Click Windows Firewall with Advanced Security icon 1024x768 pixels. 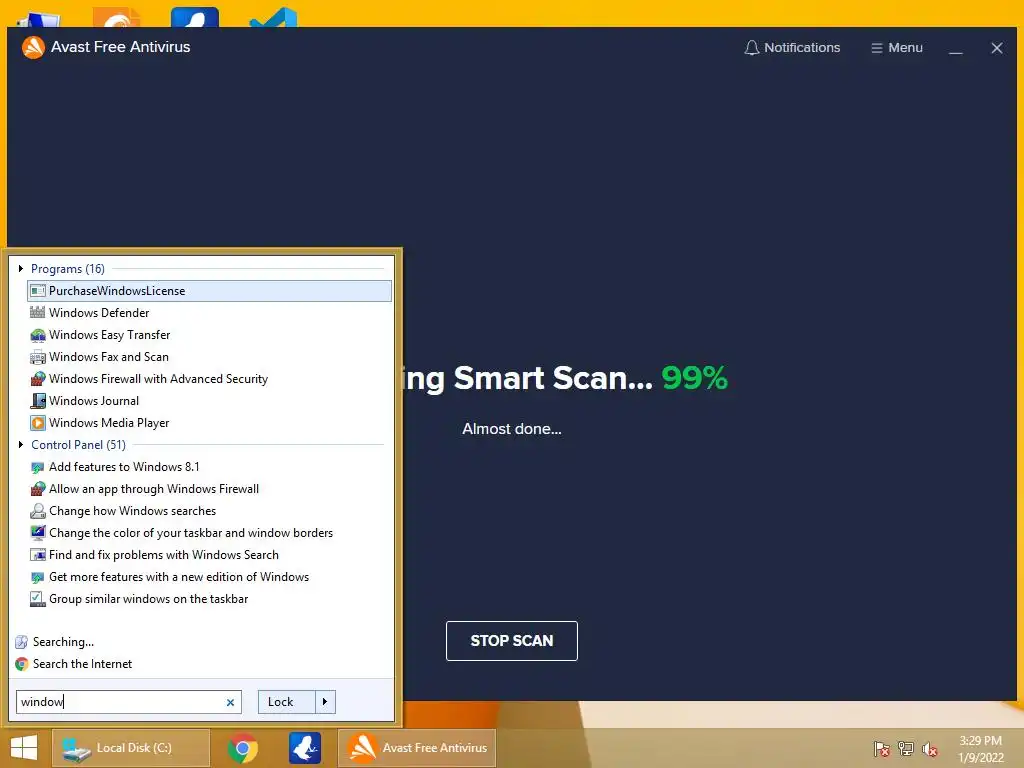pos(38,379)
